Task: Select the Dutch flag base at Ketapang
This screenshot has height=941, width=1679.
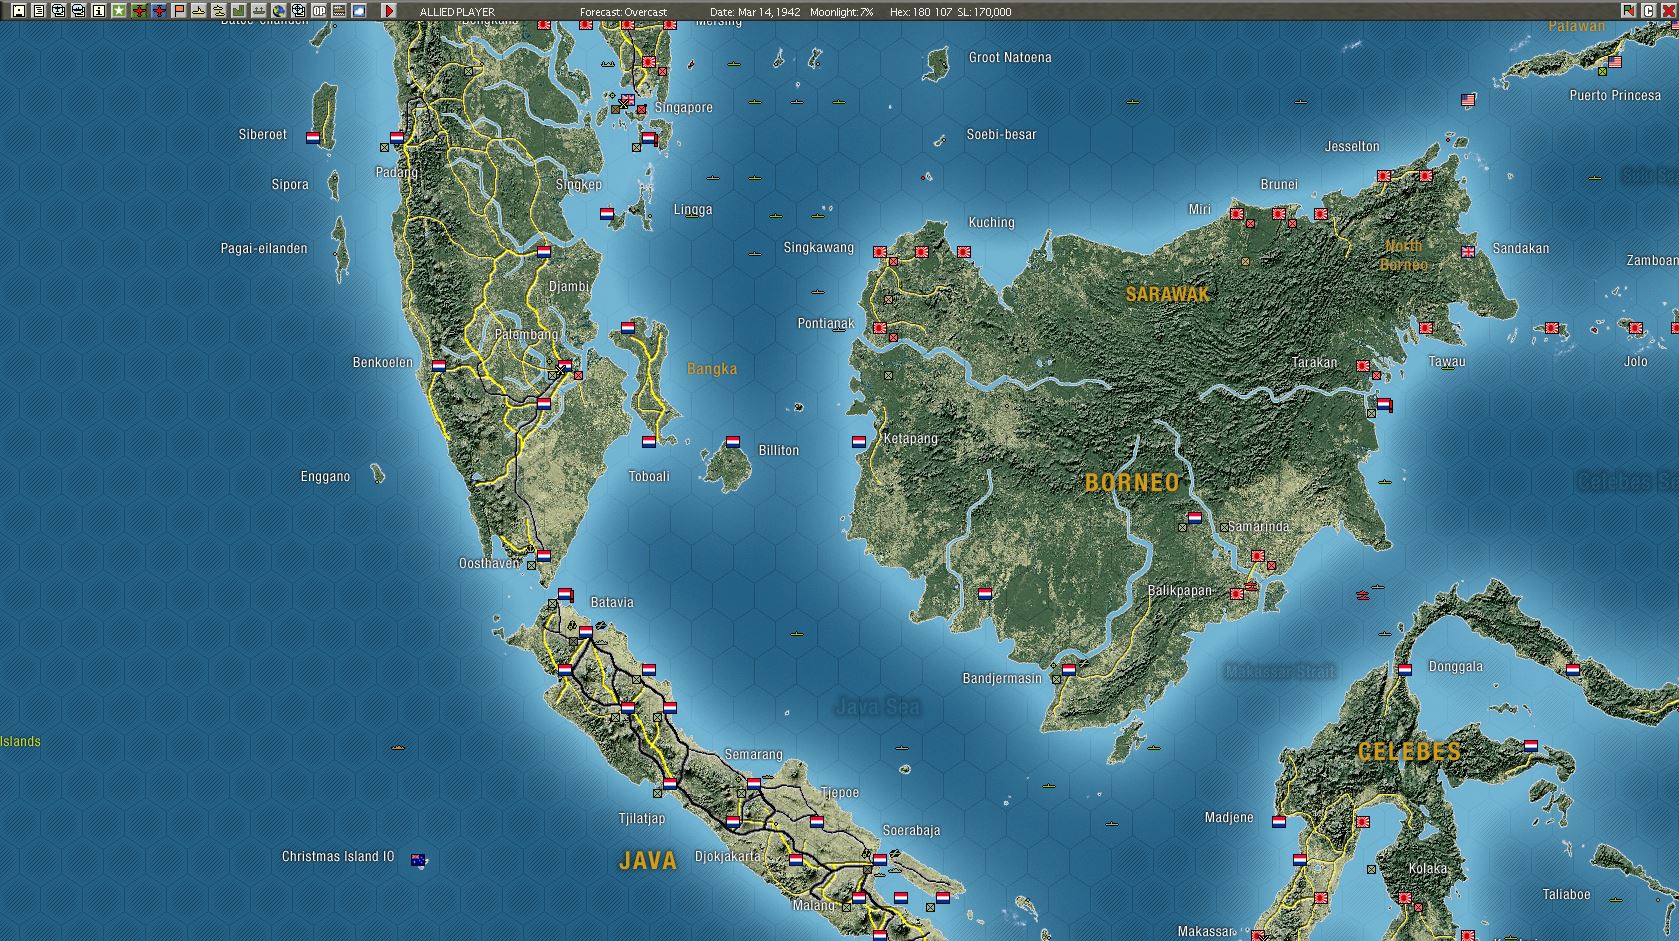Action: (859, 441)
